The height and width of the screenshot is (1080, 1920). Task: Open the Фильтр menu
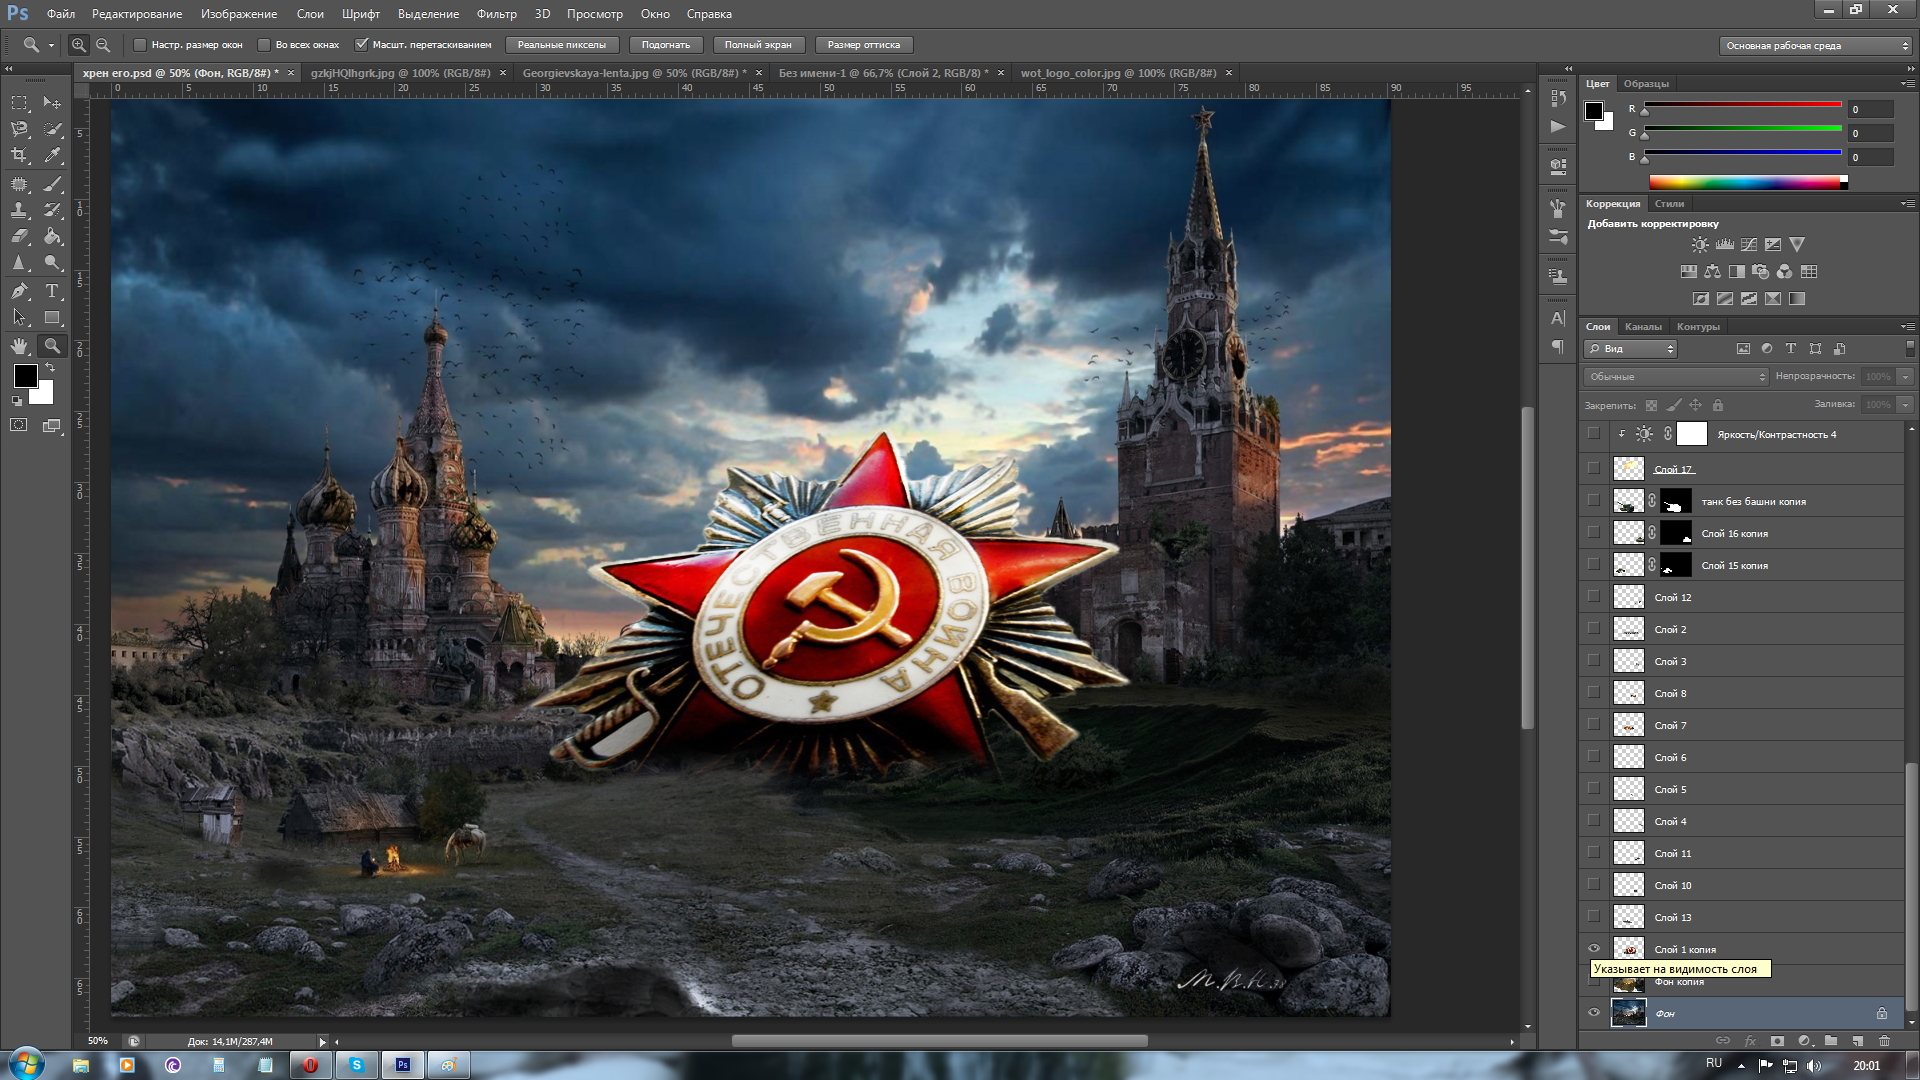[x=497, y=14]
